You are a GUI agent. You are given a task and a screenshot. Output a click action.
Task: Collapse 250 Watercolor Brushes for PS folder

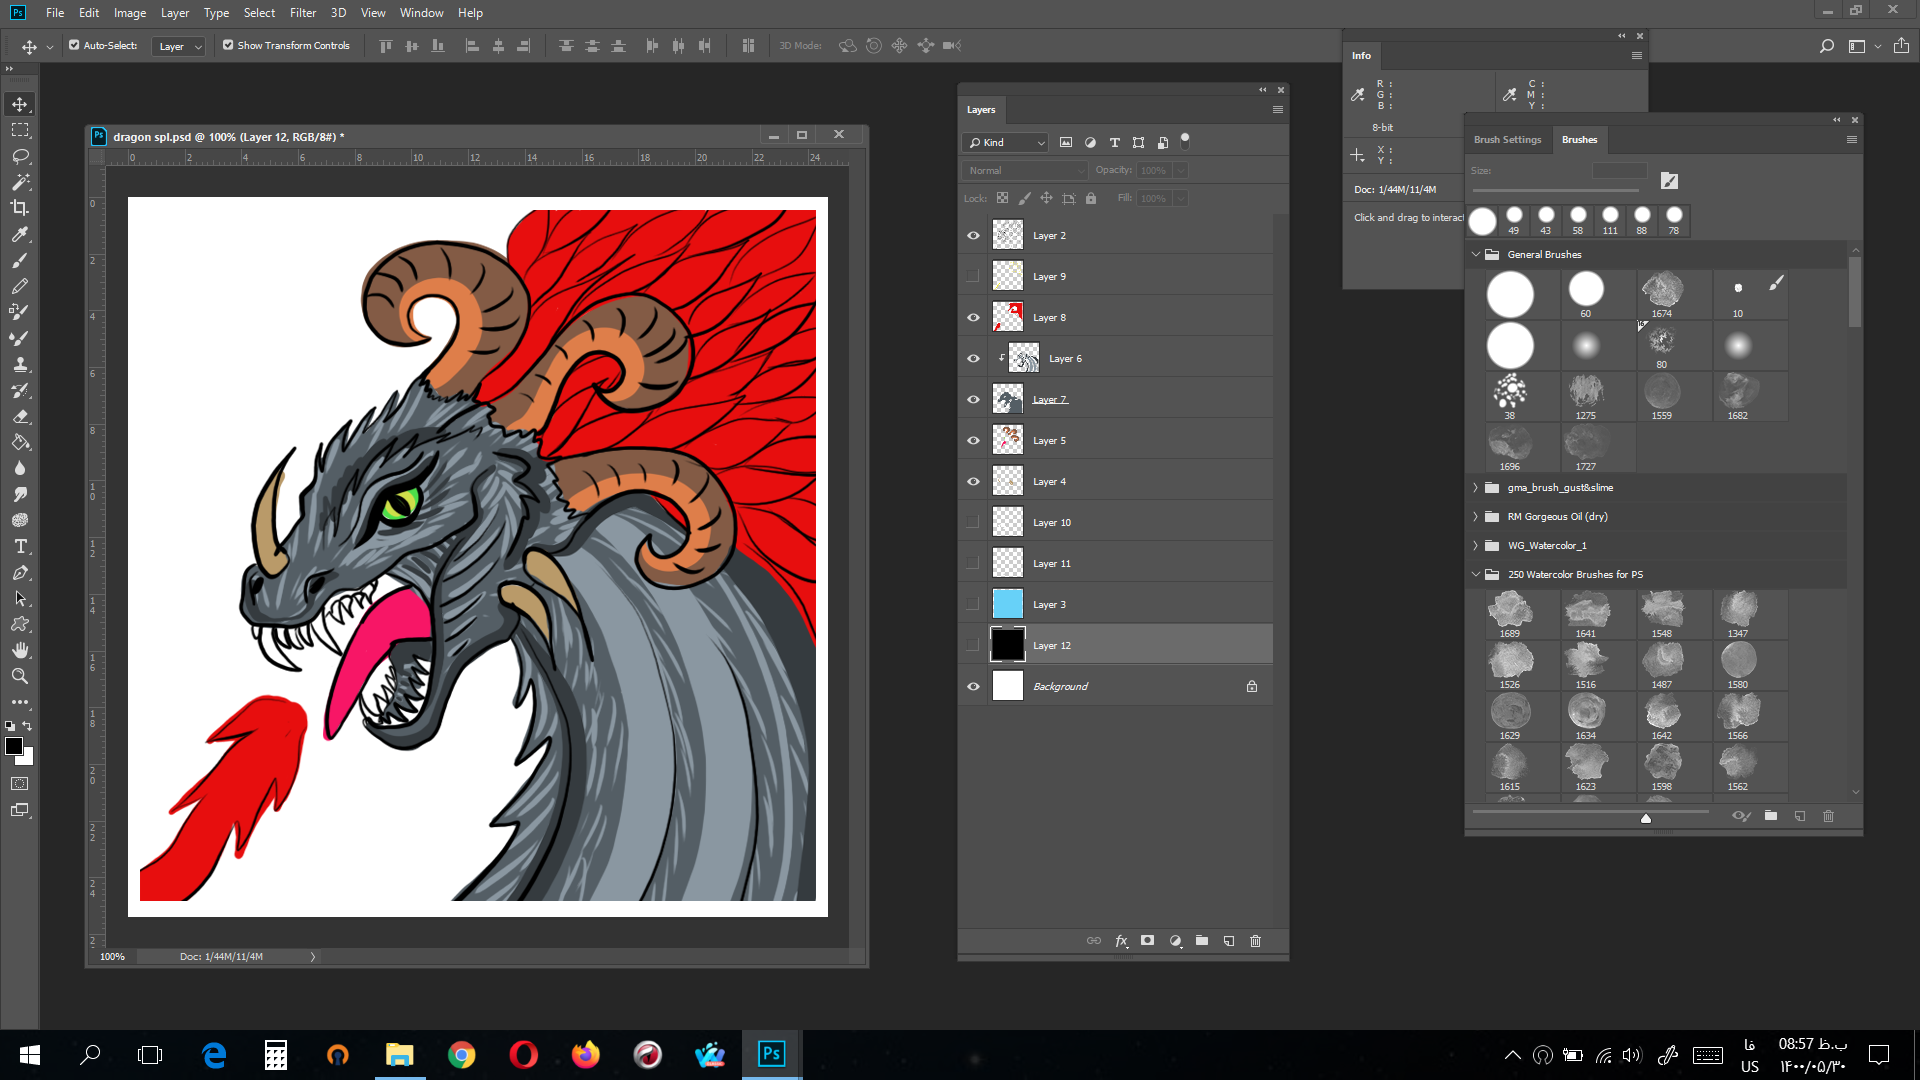coord(1476,575)
